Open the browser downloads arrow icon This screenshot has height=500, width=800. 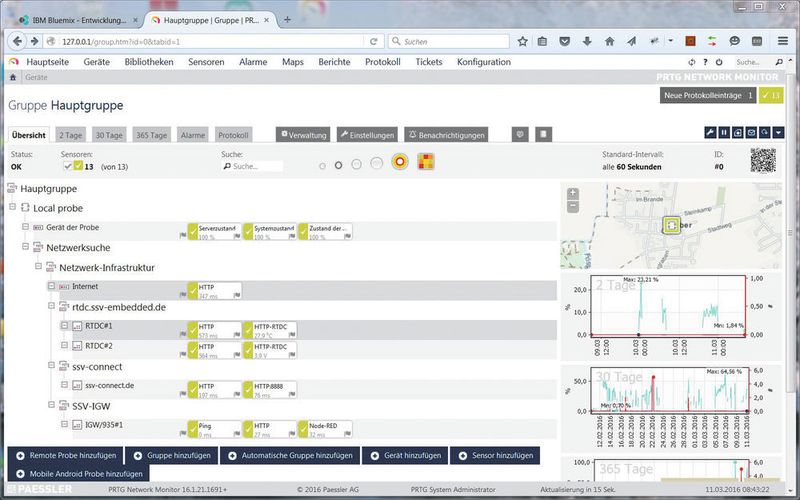pyautogui.click(x=587, y=41)
